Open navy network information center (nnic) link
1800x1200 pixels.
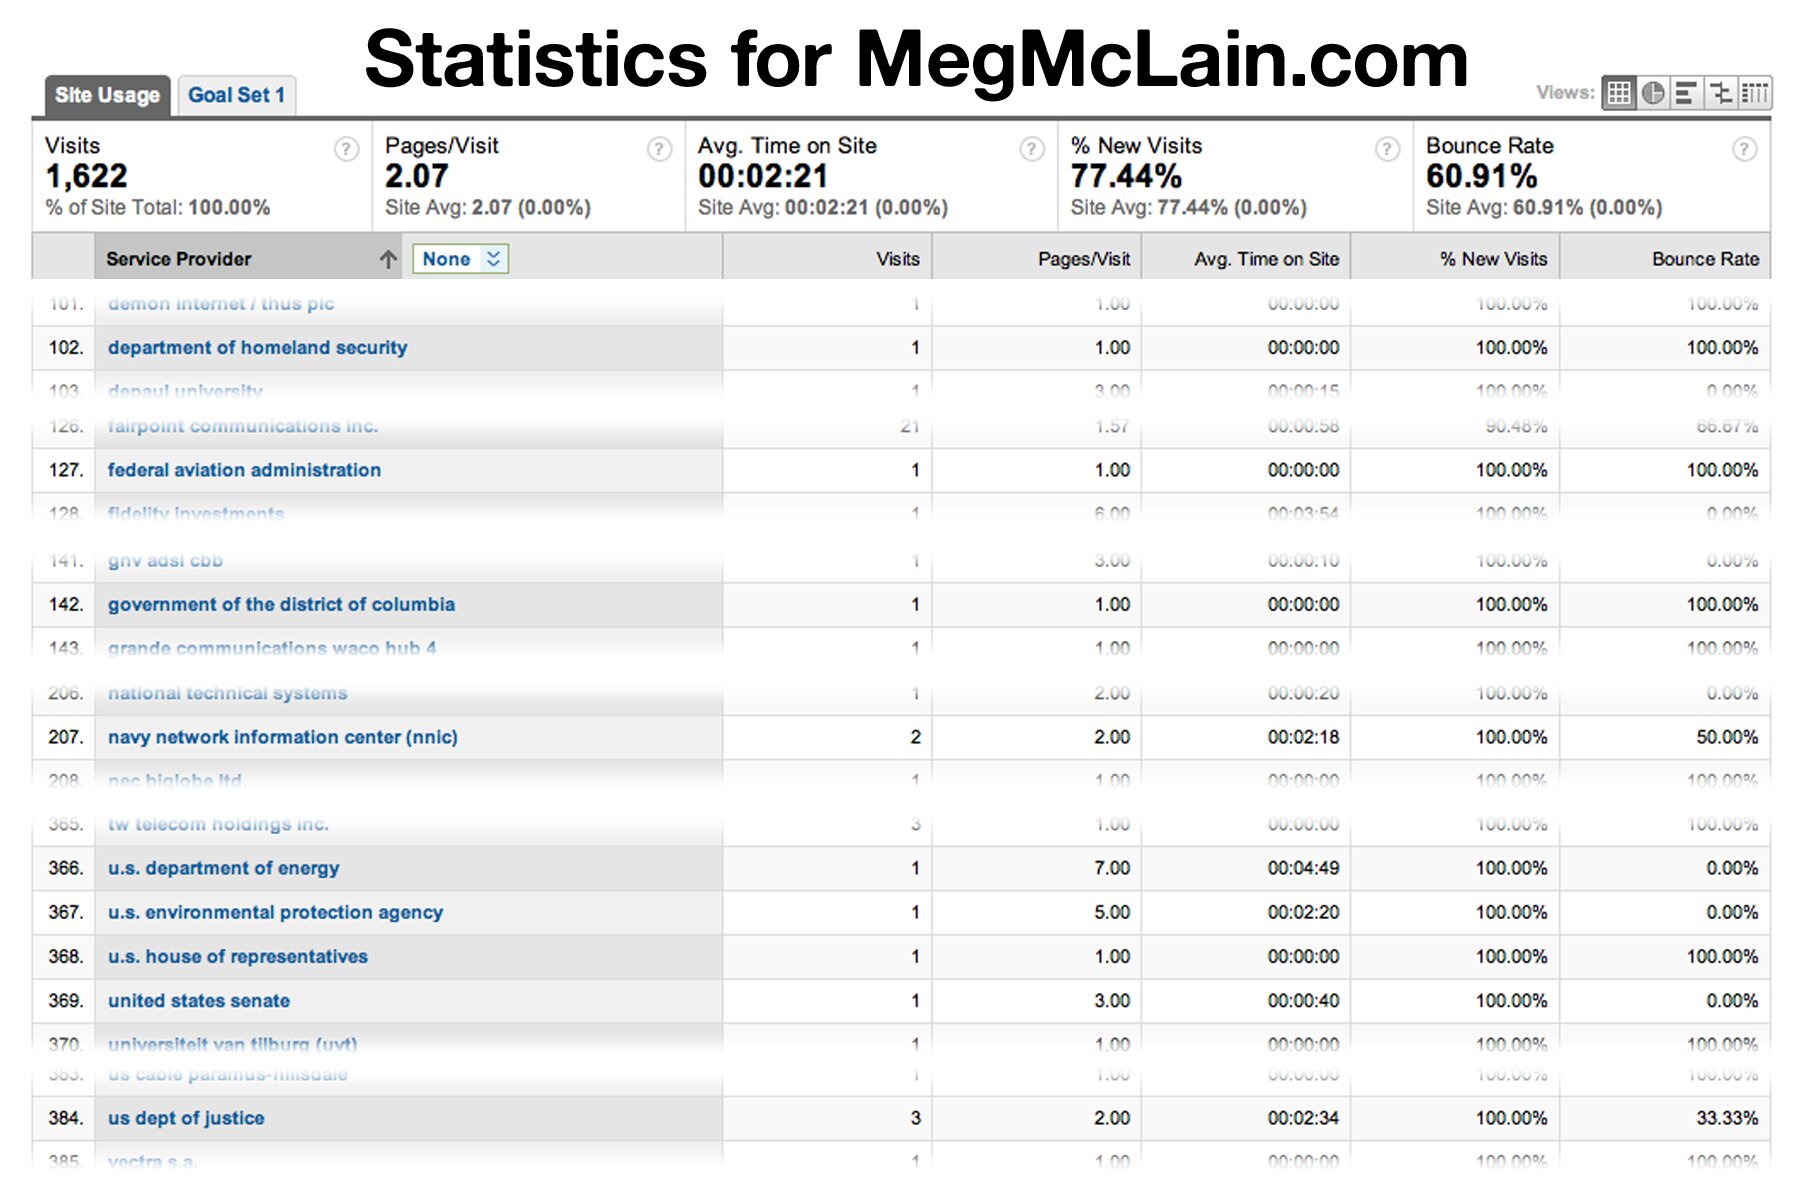click(283, 737)
